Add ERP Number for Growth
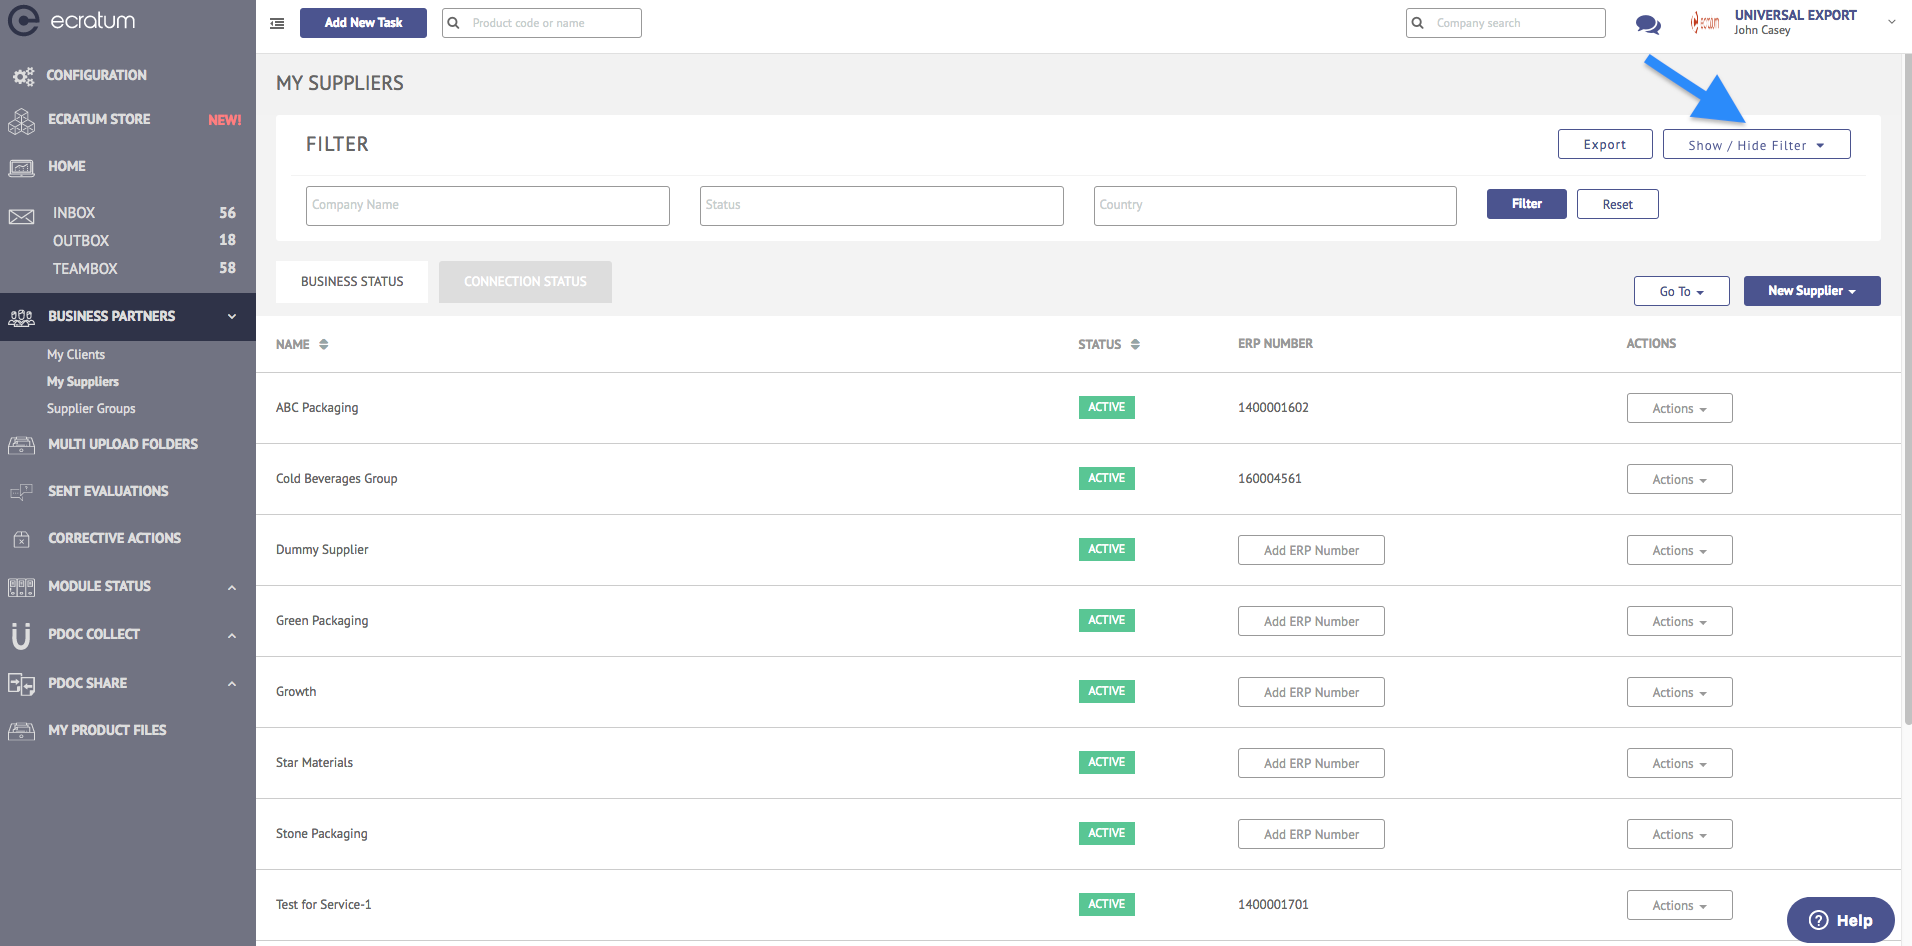This screenshot has width=1912, height=946. 1311,692
